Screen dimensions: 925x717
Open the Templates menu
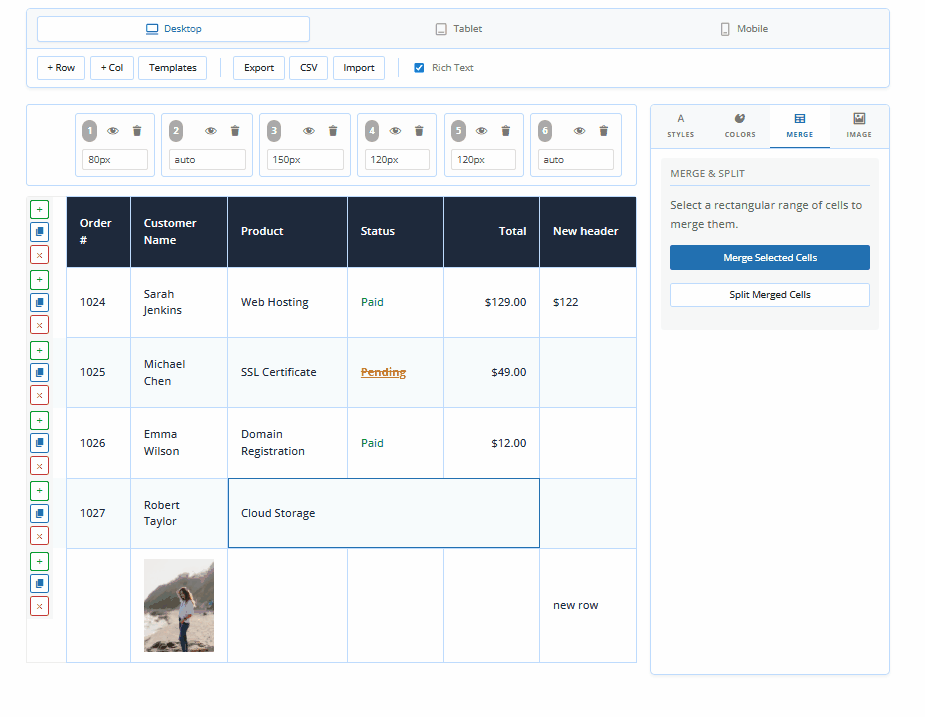173,68
